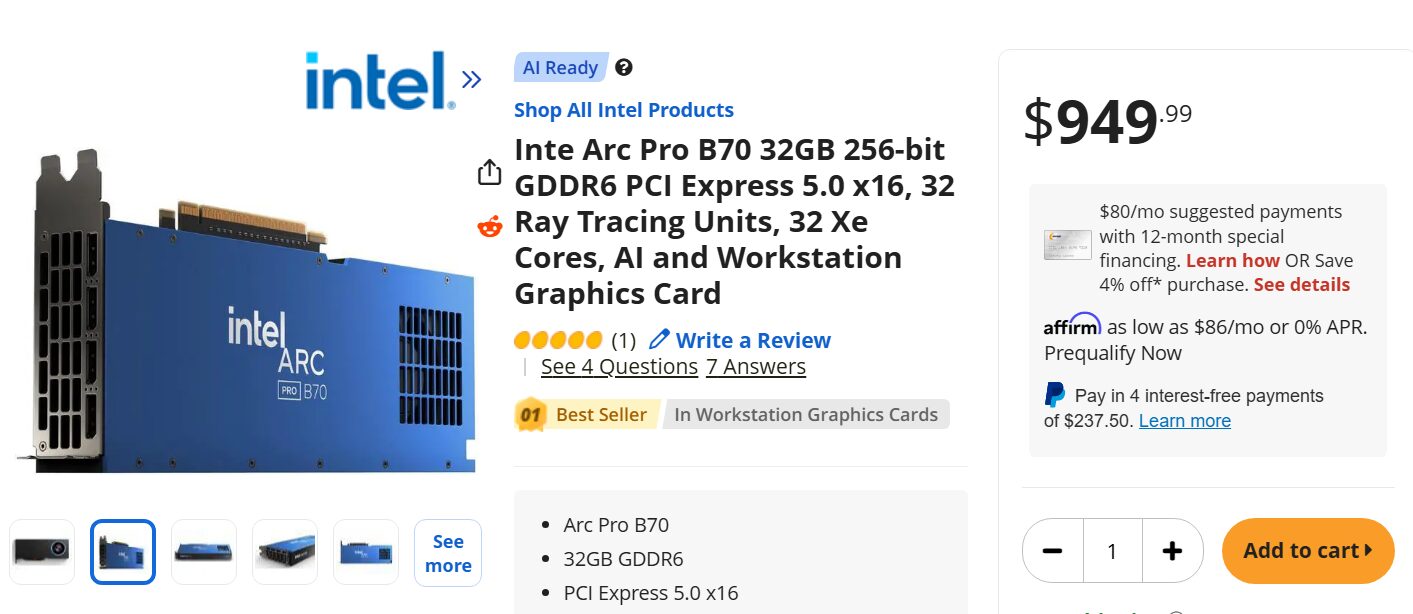The width and height of the screenshot is (1413, 614).
Task: Click the Best Seller 01 badge
Action: (530, 414)
